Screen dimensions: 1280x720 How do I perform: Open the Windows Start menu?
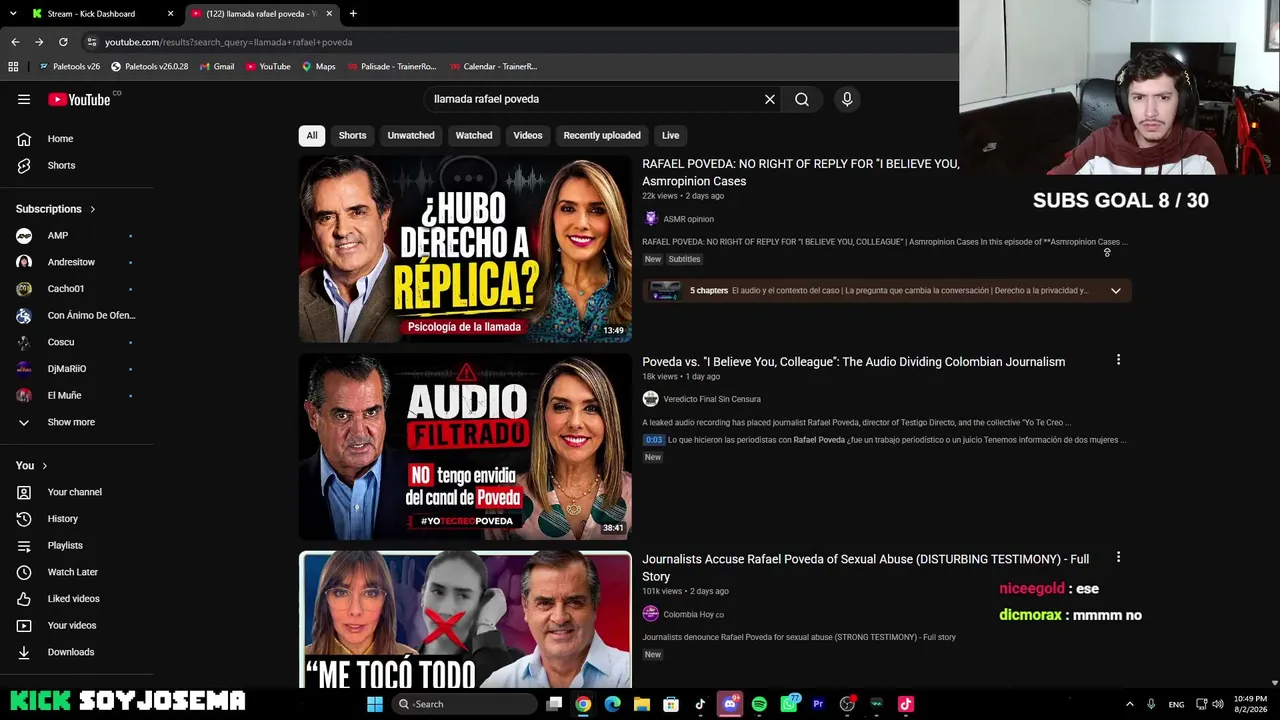click(x=375, y=704)
